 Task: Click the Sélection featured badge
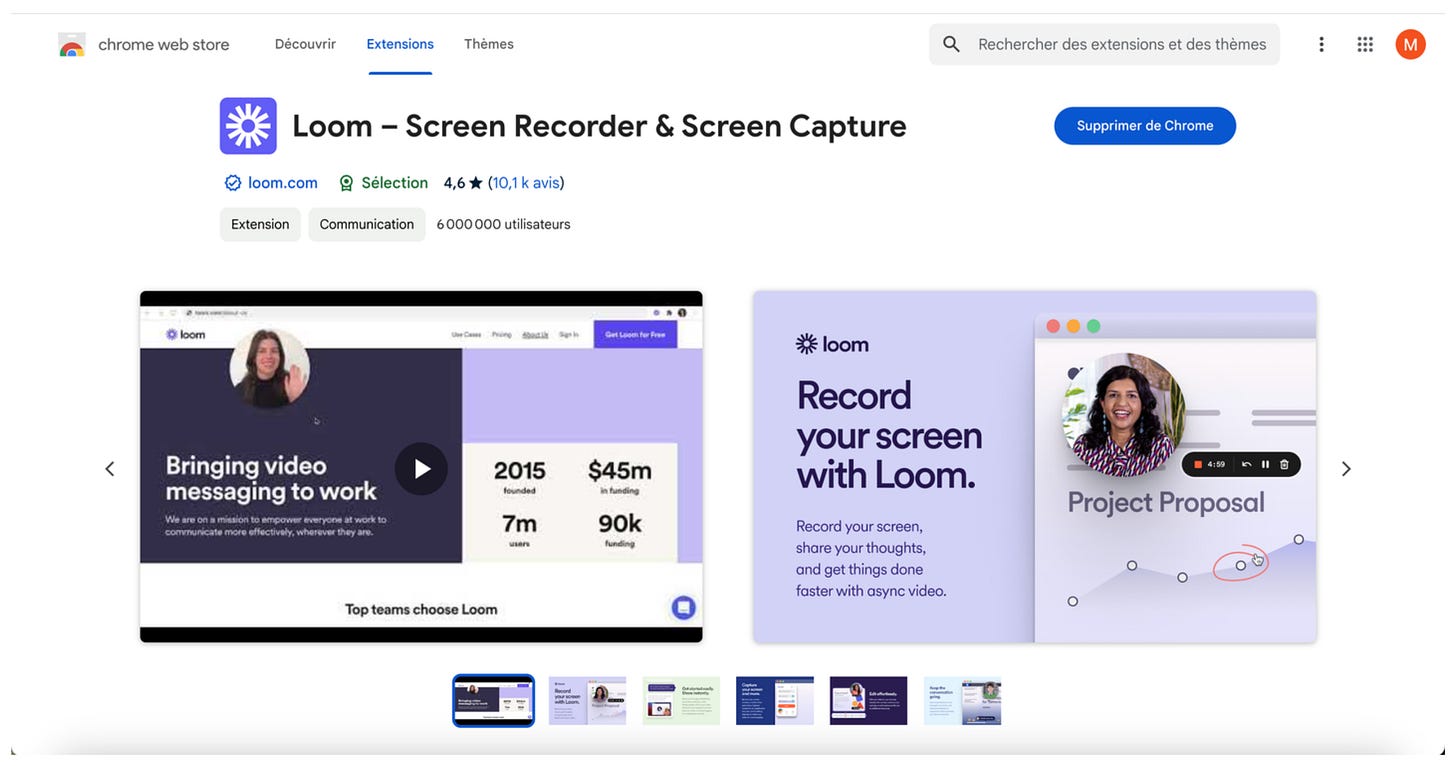383,183
